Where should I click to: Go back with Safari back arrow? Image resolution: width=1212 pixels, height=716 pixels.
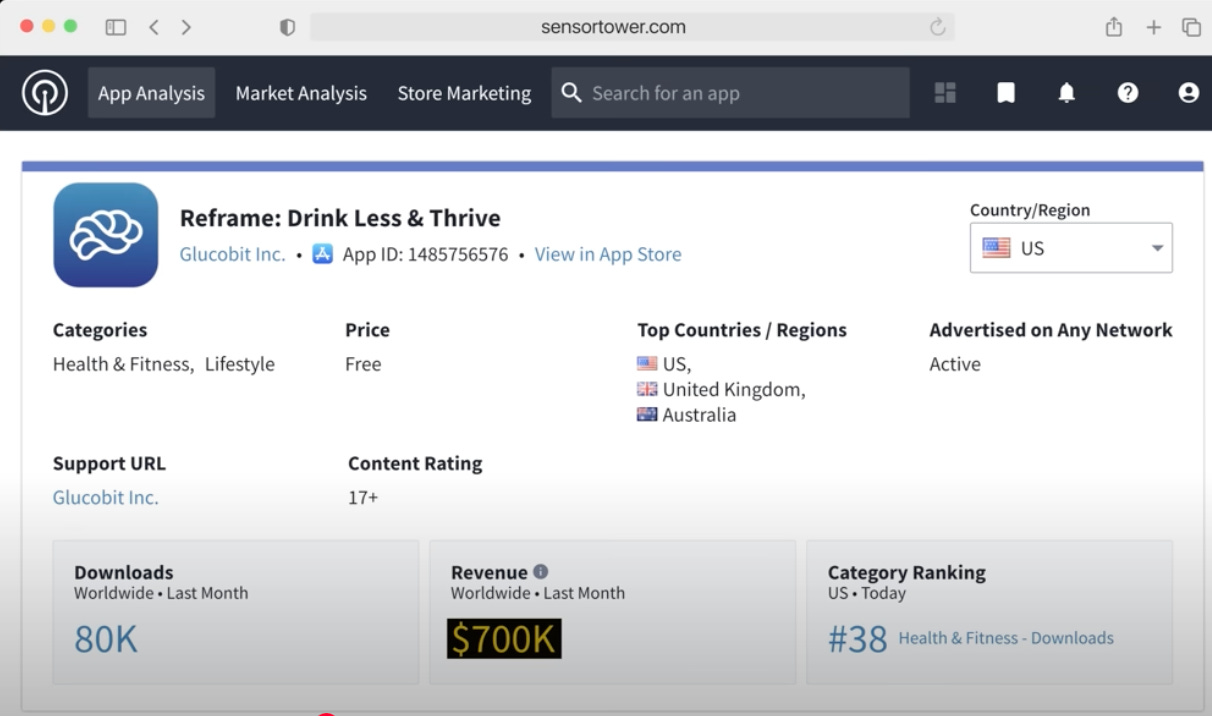tap(154, 28)
